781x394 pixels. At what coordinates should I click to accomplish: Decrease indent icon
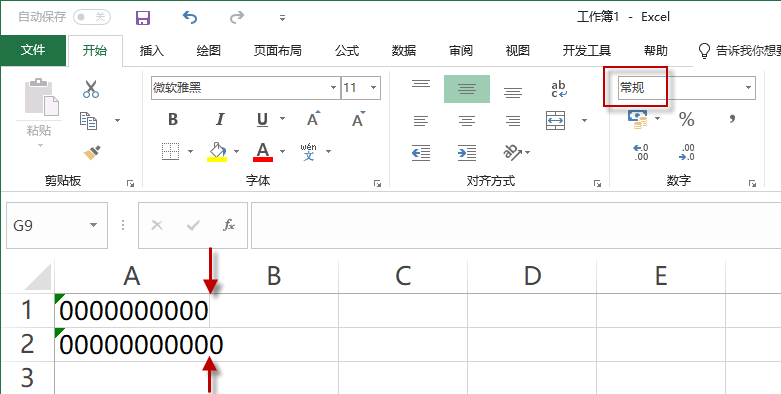click(x=421, y=152)
